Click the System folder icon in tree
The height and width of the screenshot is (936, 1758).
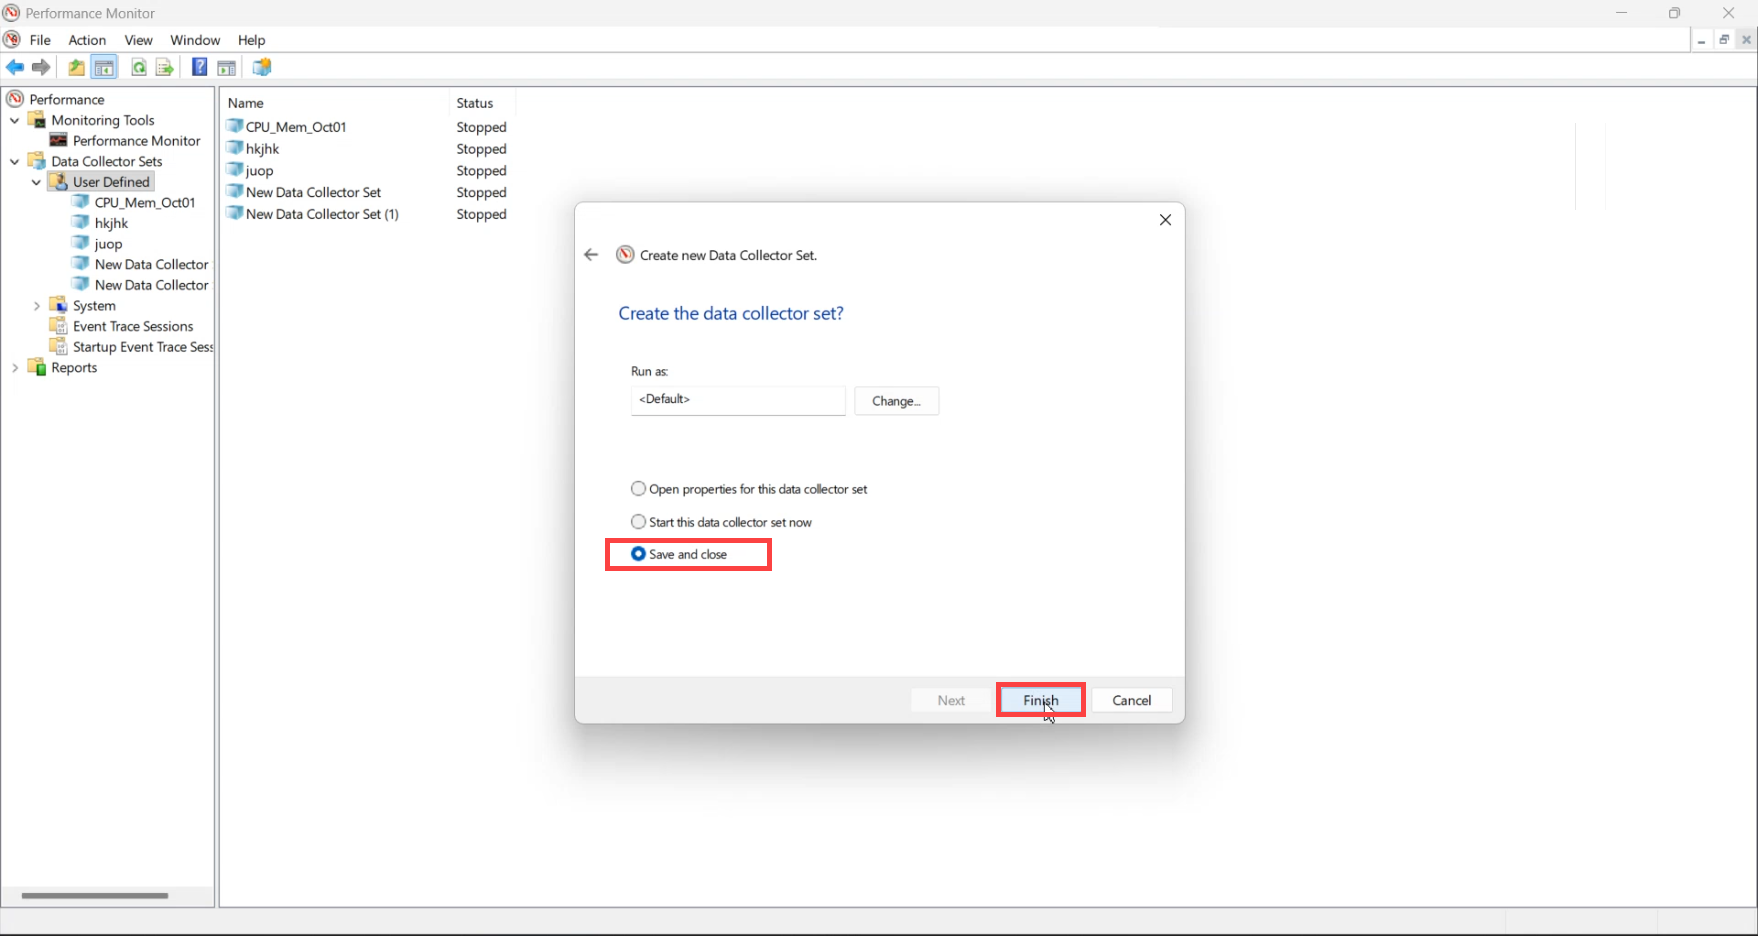tap(59, 305)
